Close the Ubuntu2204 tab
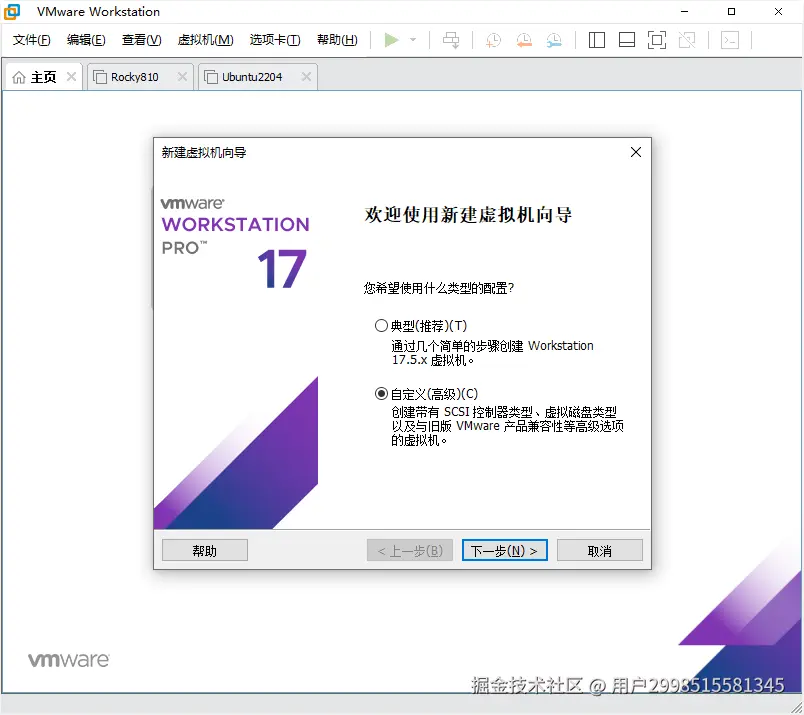 point(306,77)
